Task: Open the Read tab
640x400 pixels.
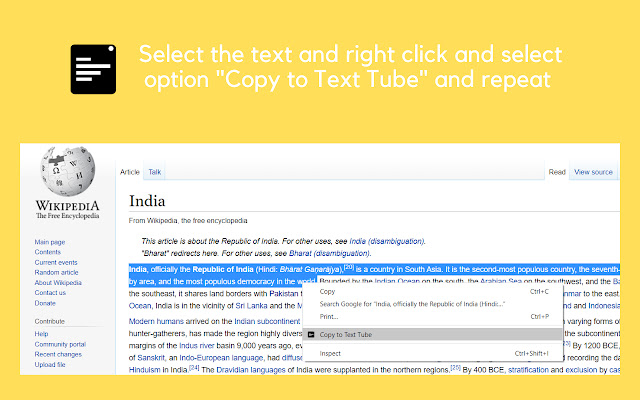Action: click(557, 172)
